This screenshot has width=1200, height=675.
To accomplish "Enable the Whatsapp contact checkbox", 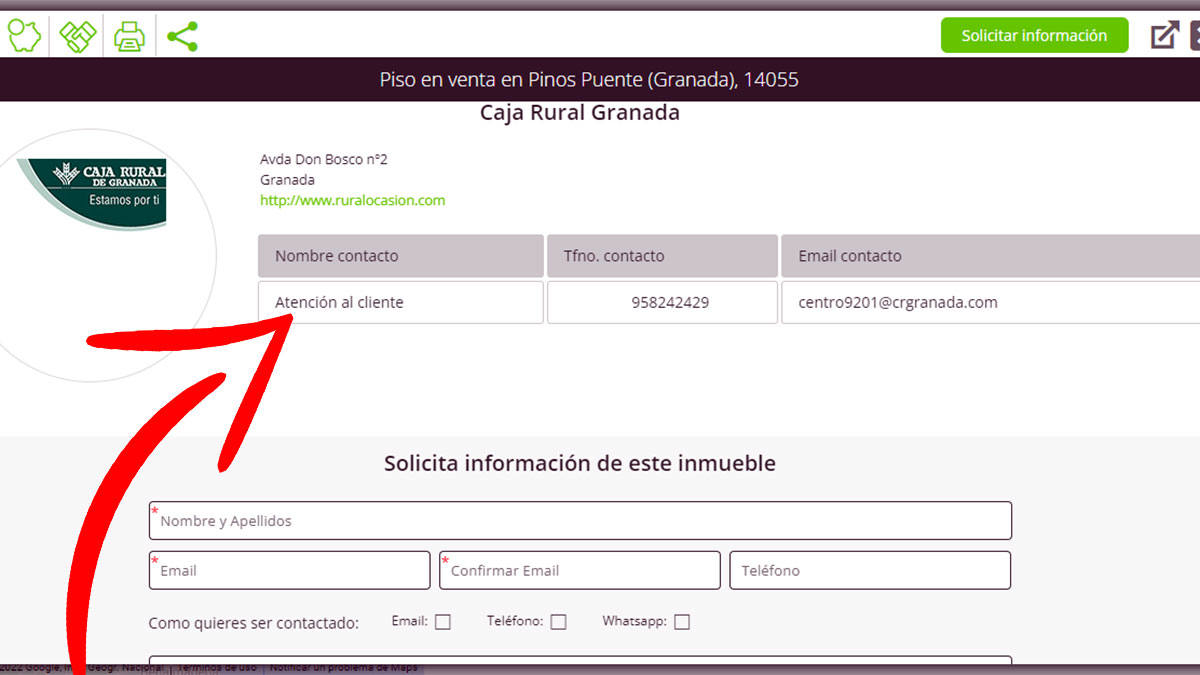I will pyautogui.click(x=682, y=622).
